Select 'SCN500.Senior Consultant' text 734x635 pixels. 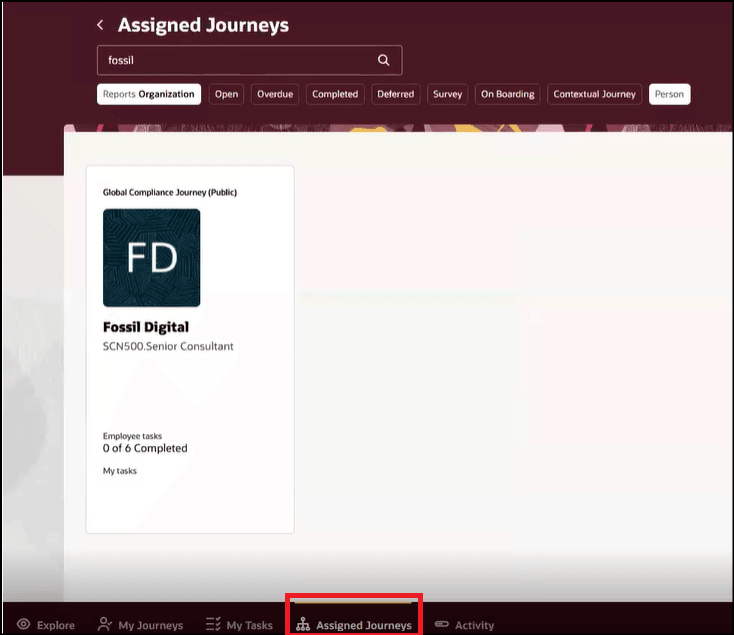coord(168,346)
